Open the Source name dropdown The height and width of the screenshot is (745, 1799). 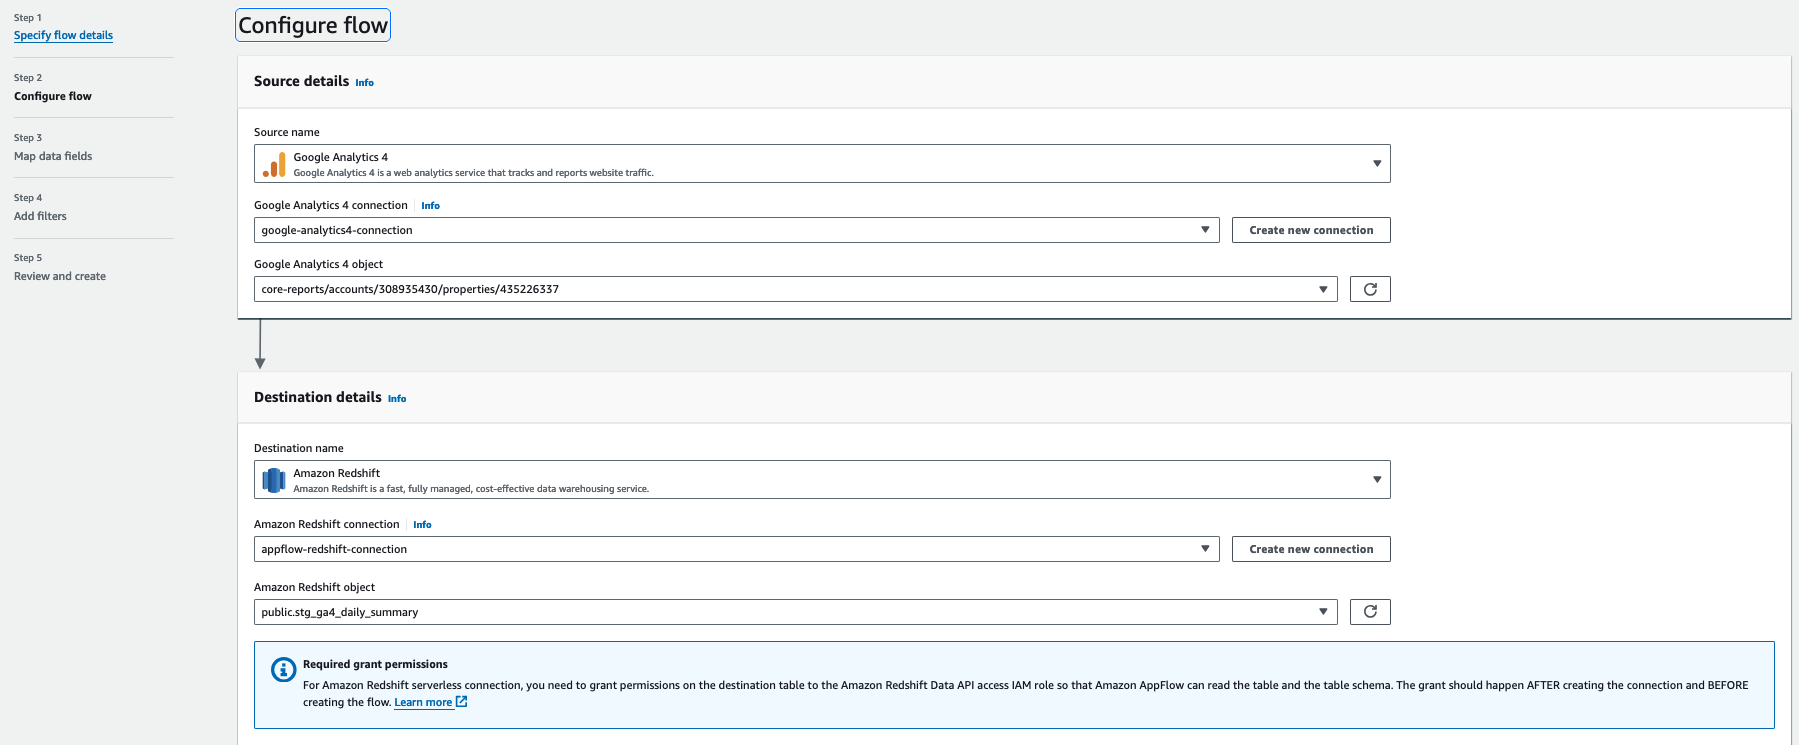point(822,164)
